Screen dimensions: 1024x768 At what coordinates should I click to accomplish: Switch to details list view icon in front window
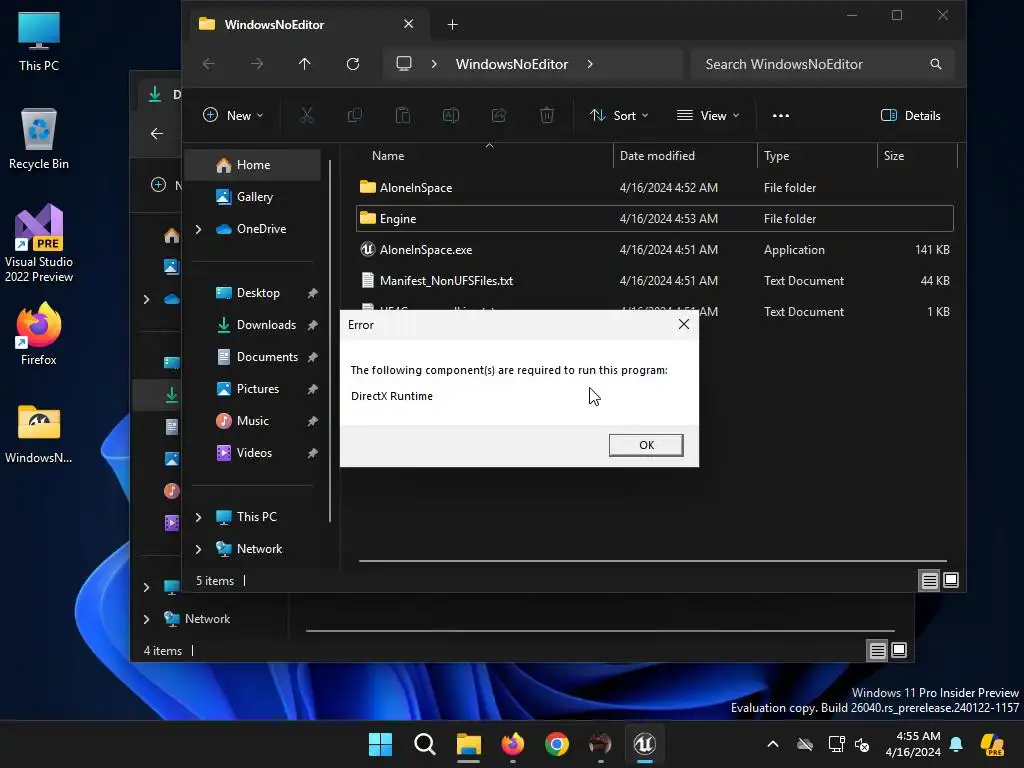coord(929,580)
